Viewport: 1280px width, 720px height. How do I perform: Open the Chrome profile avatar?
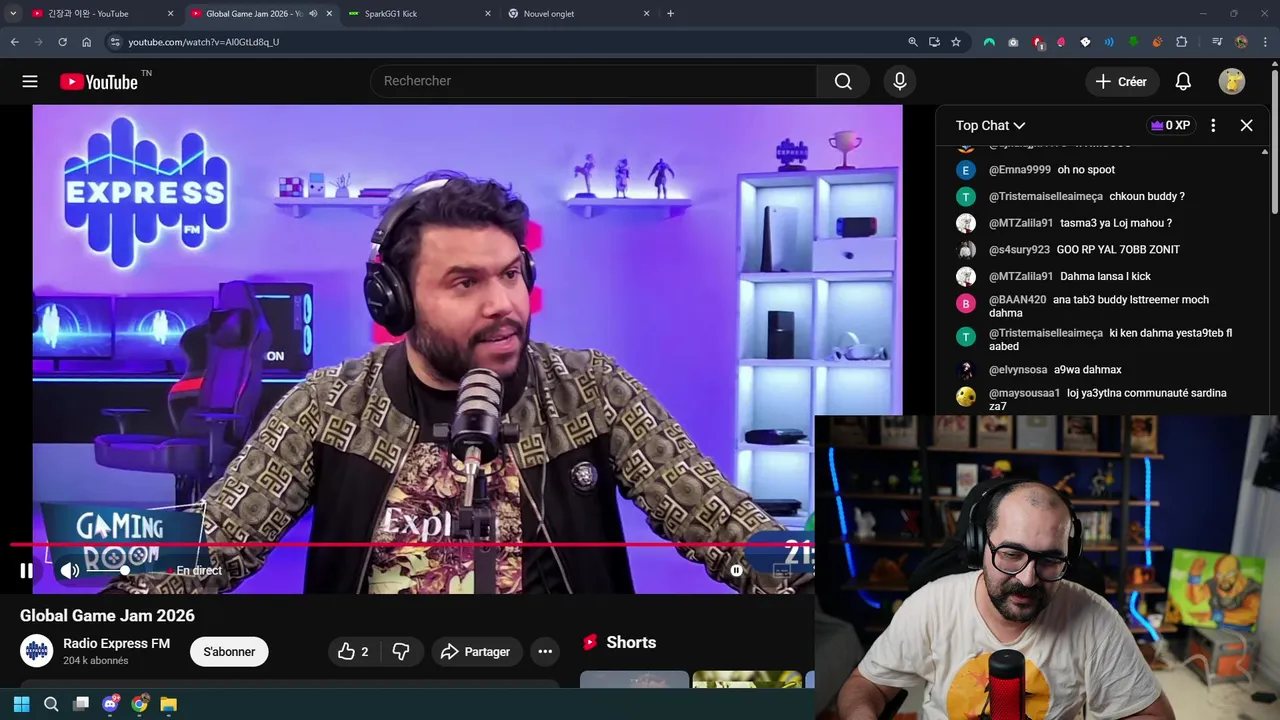coord(1241,42)
